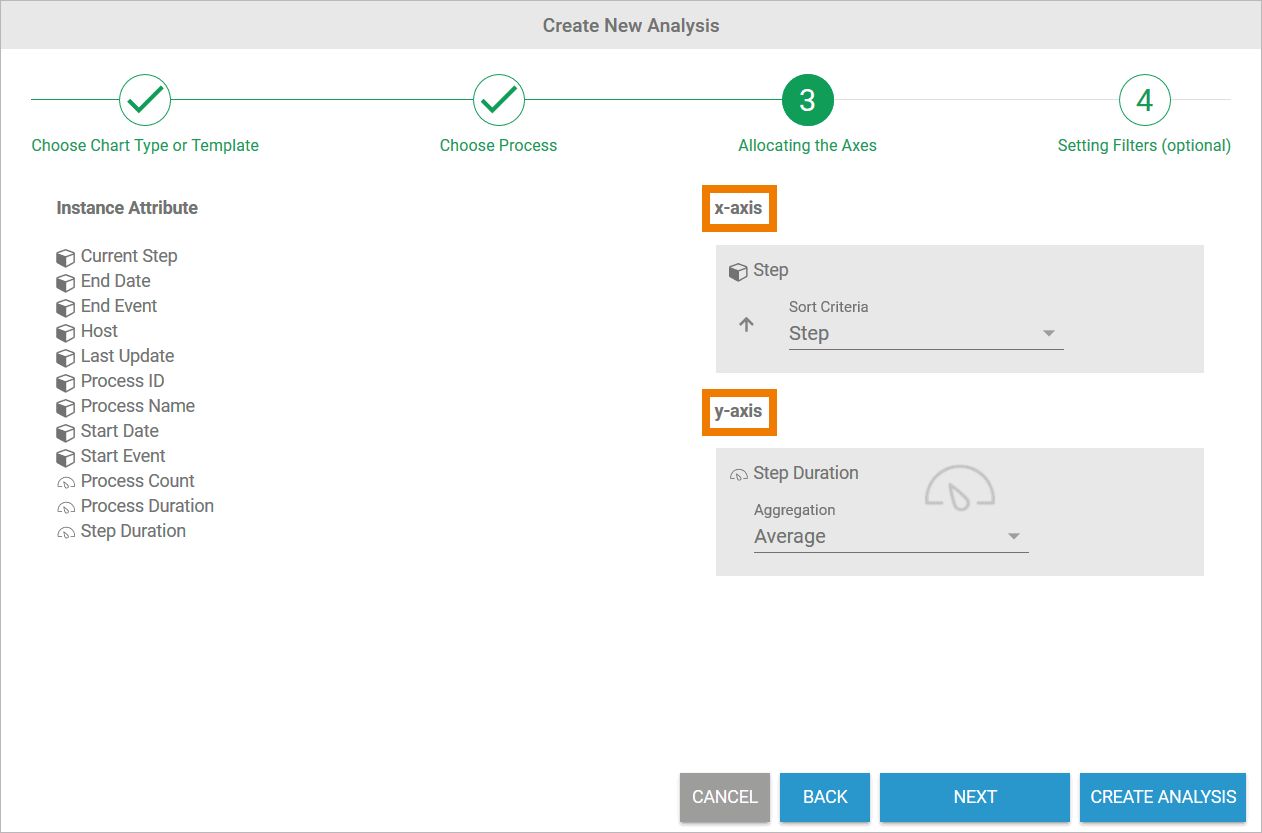Click the gauge icon next to Step Duration attribute
Screen dimensions: 1262x833
click(66, 532)
